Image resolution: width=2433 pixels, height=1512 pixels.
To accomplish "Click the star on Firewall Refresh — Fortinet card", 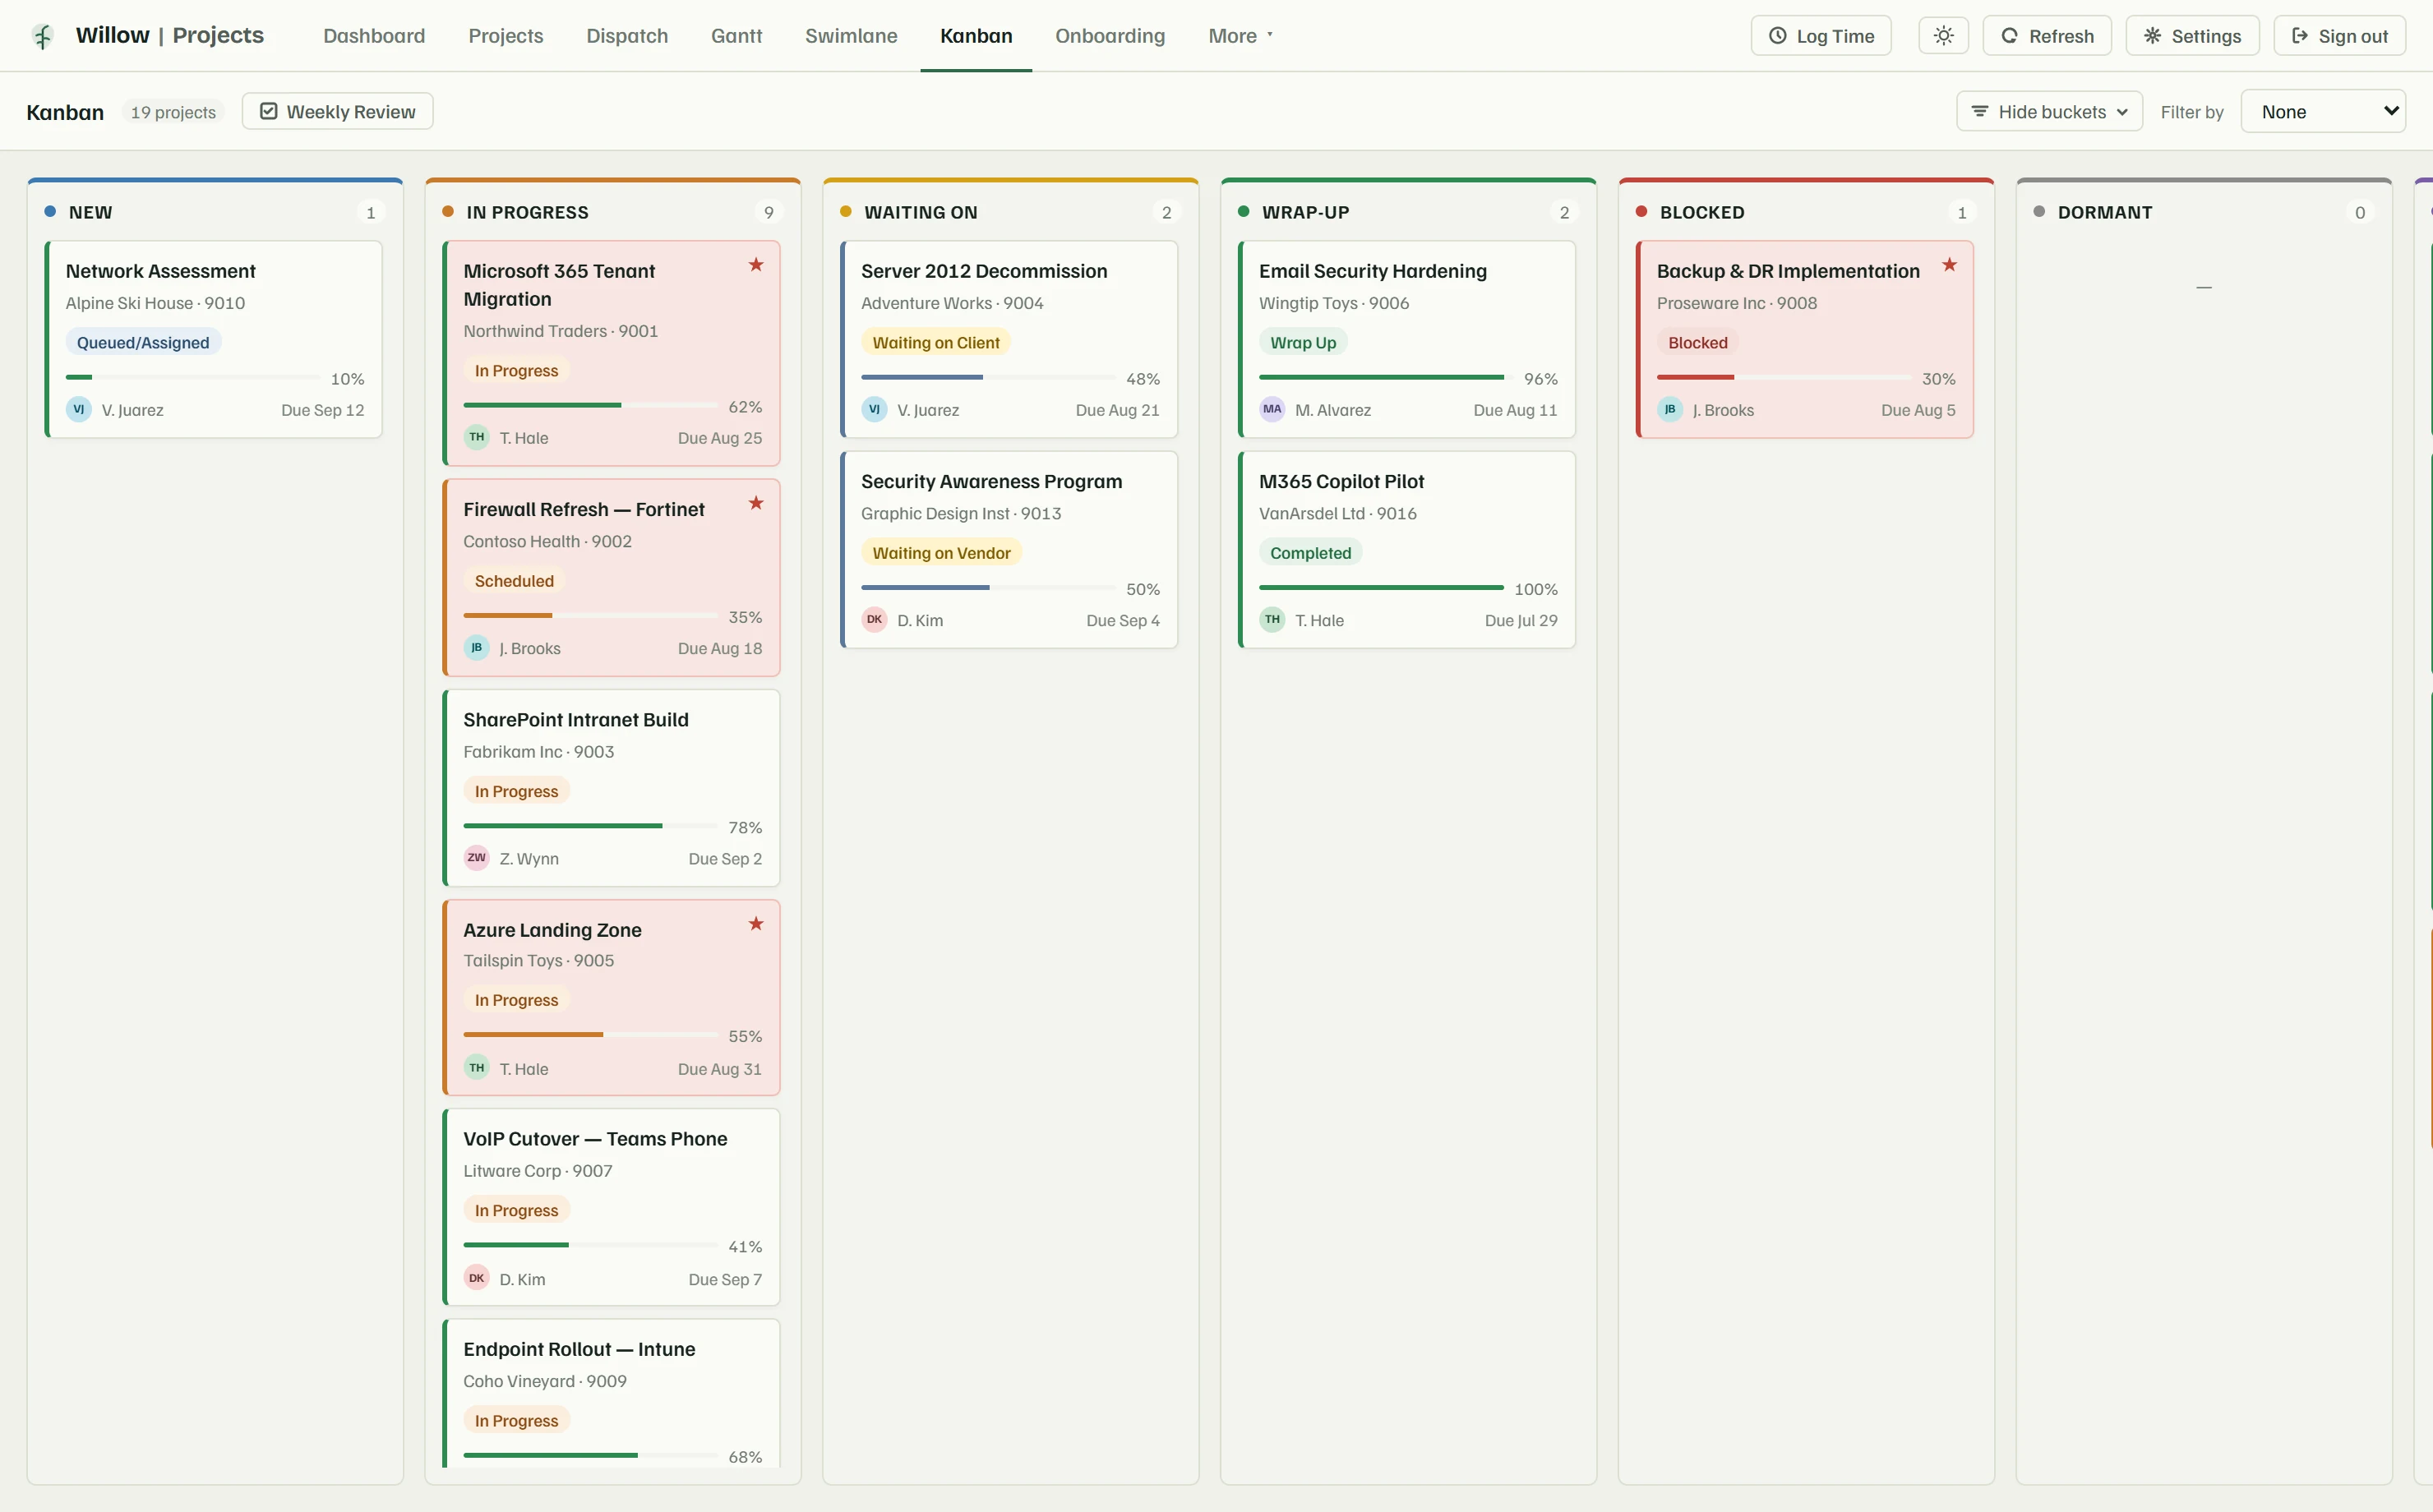I will [x=756, y=503].
